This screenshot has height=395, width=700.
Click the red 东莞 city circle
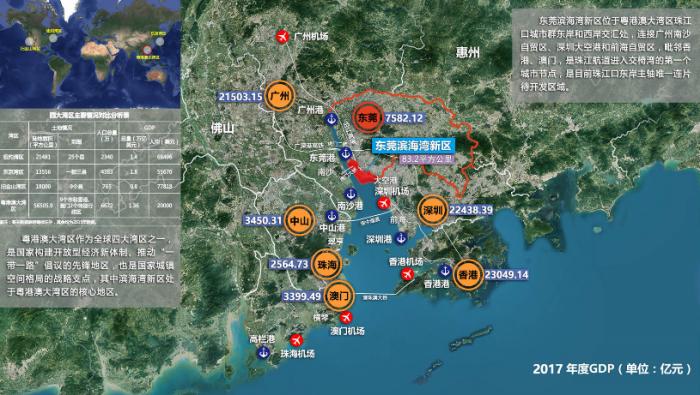[367, 118]
